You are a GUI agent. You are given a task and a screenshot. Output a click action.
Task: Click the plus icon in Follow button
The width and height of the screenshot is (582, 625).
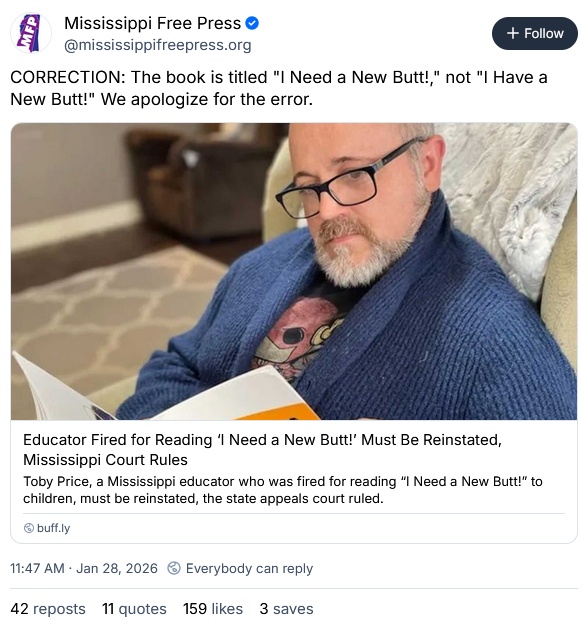coord(513,33)
